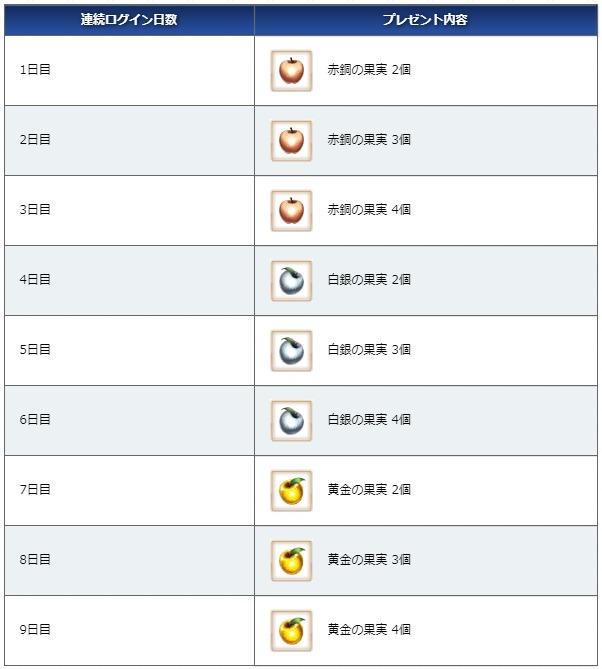Click the 1日目 cell
Viewport: 602px width, 669px height.
coord(129,70)
